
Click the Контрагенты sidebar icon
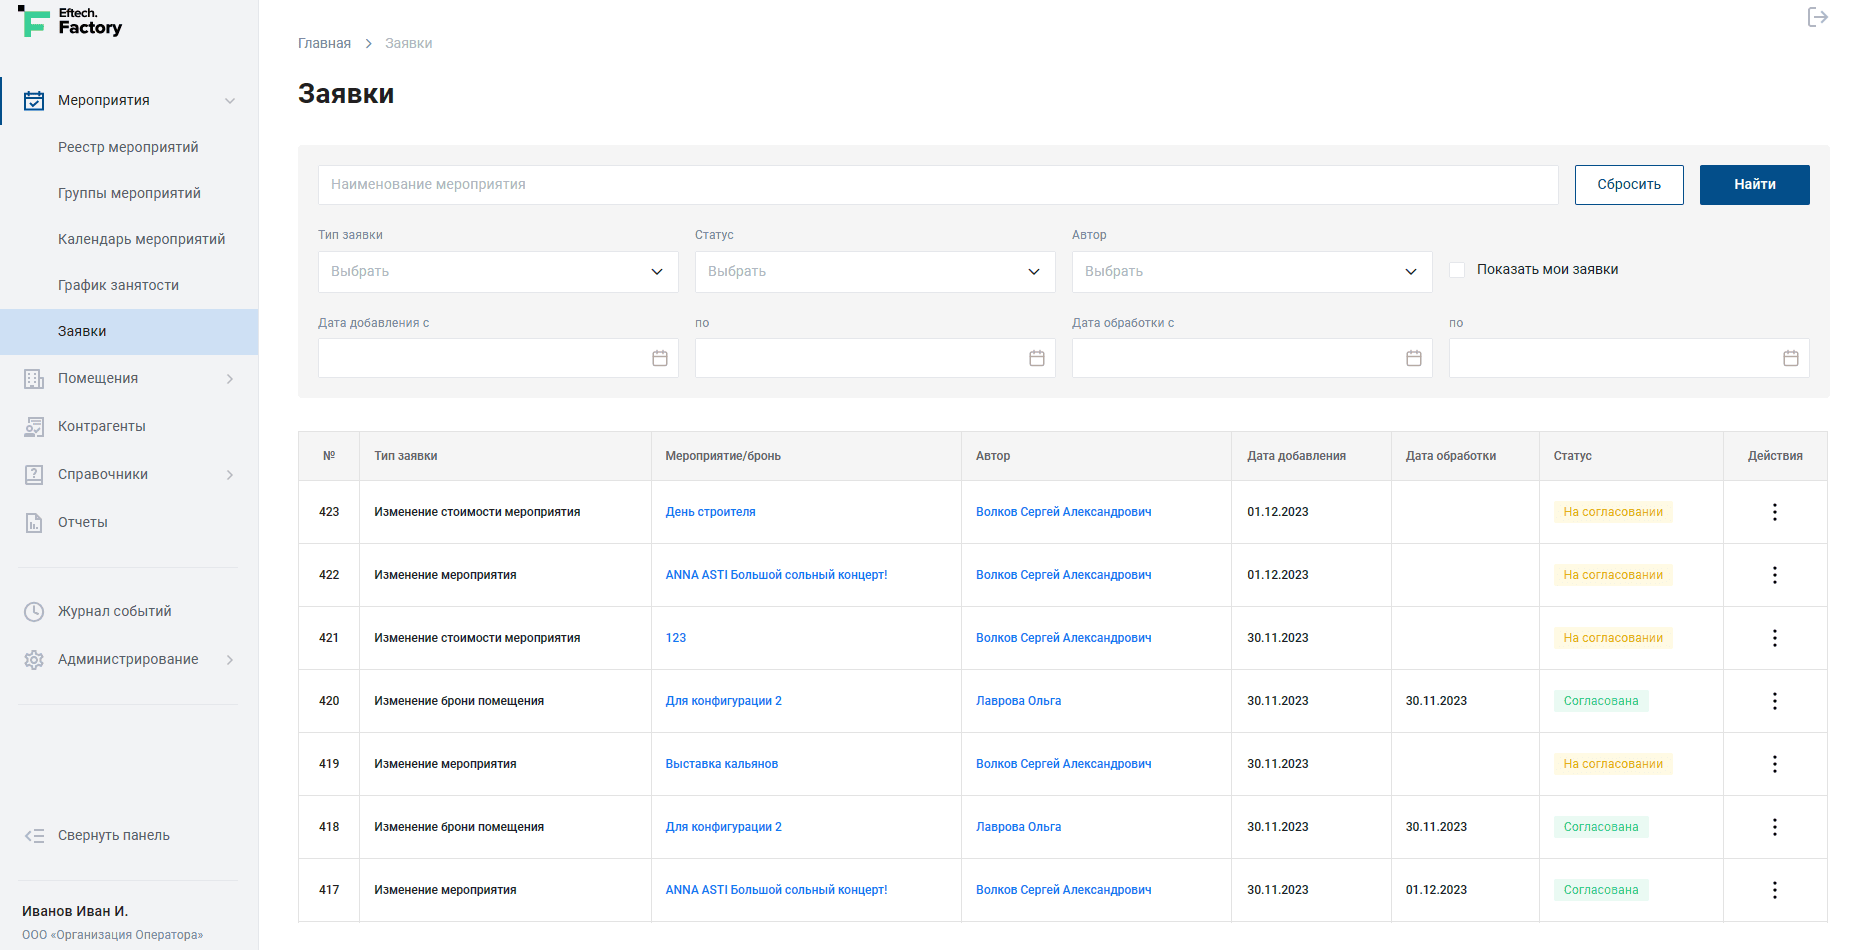coord(34,427)
